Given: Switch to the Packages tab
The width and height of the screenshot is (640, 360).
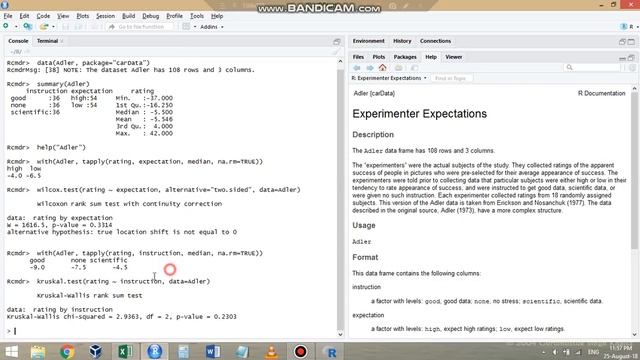Looking at the screenshot, I should point(405,57).
